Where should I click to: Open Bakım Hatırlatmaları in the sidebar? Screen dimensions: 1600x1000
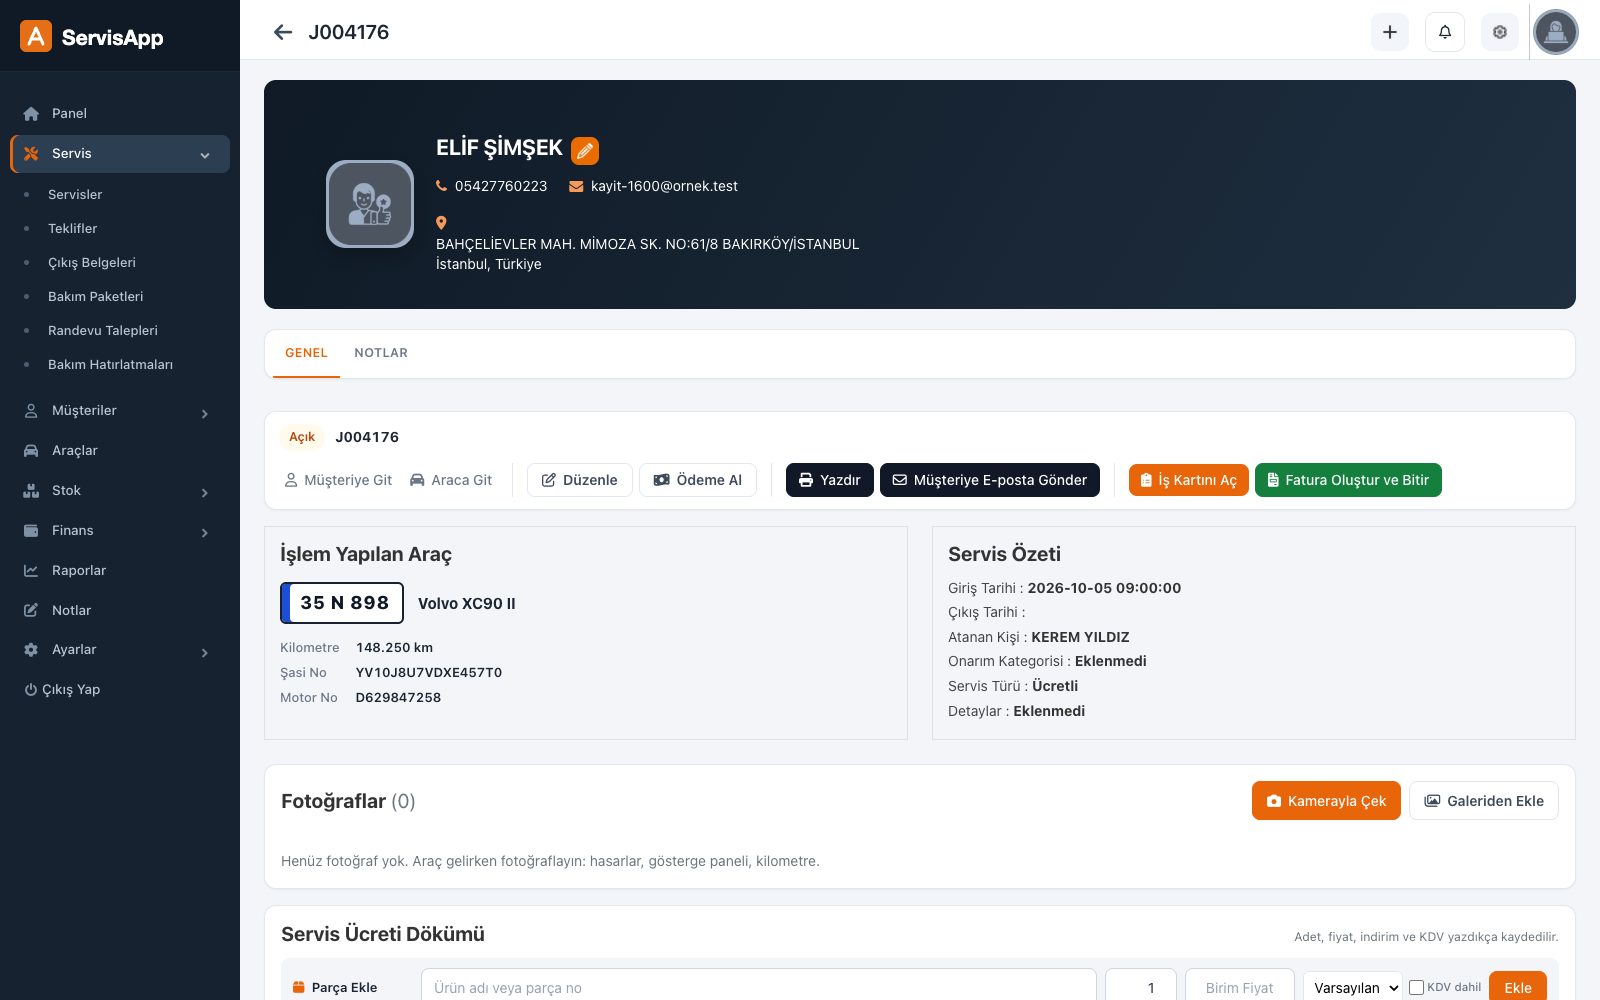110,364
